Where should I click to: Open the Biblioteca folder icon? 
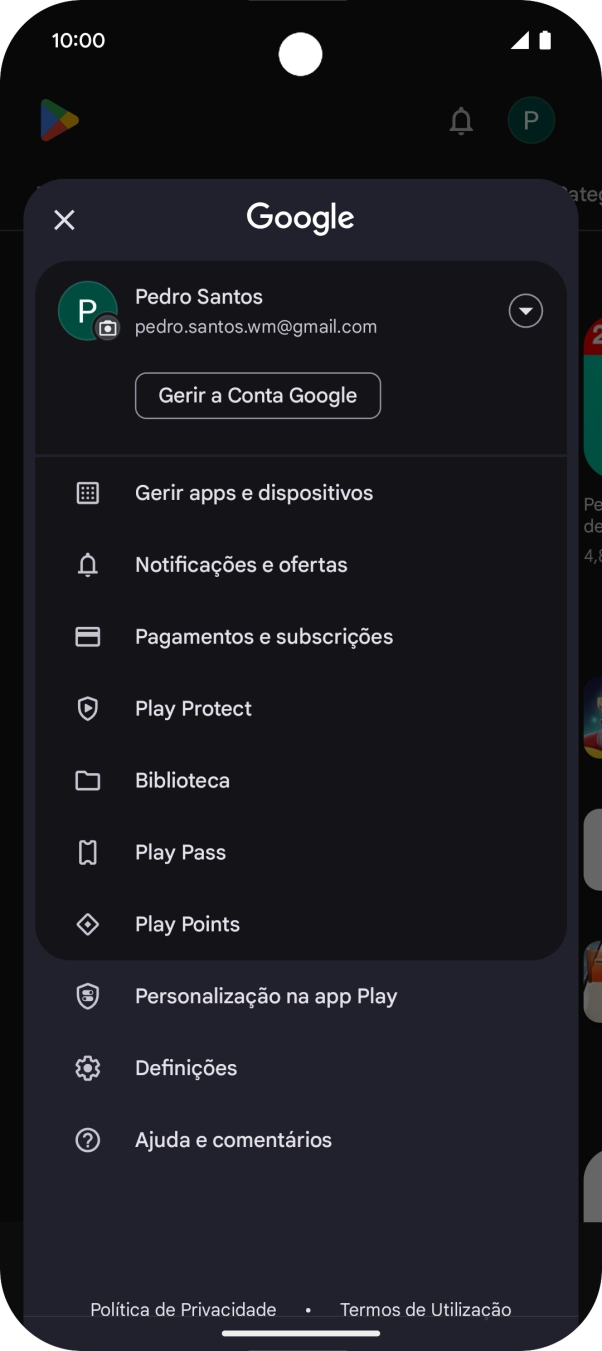pyautogui.click(x=88, y=780)
